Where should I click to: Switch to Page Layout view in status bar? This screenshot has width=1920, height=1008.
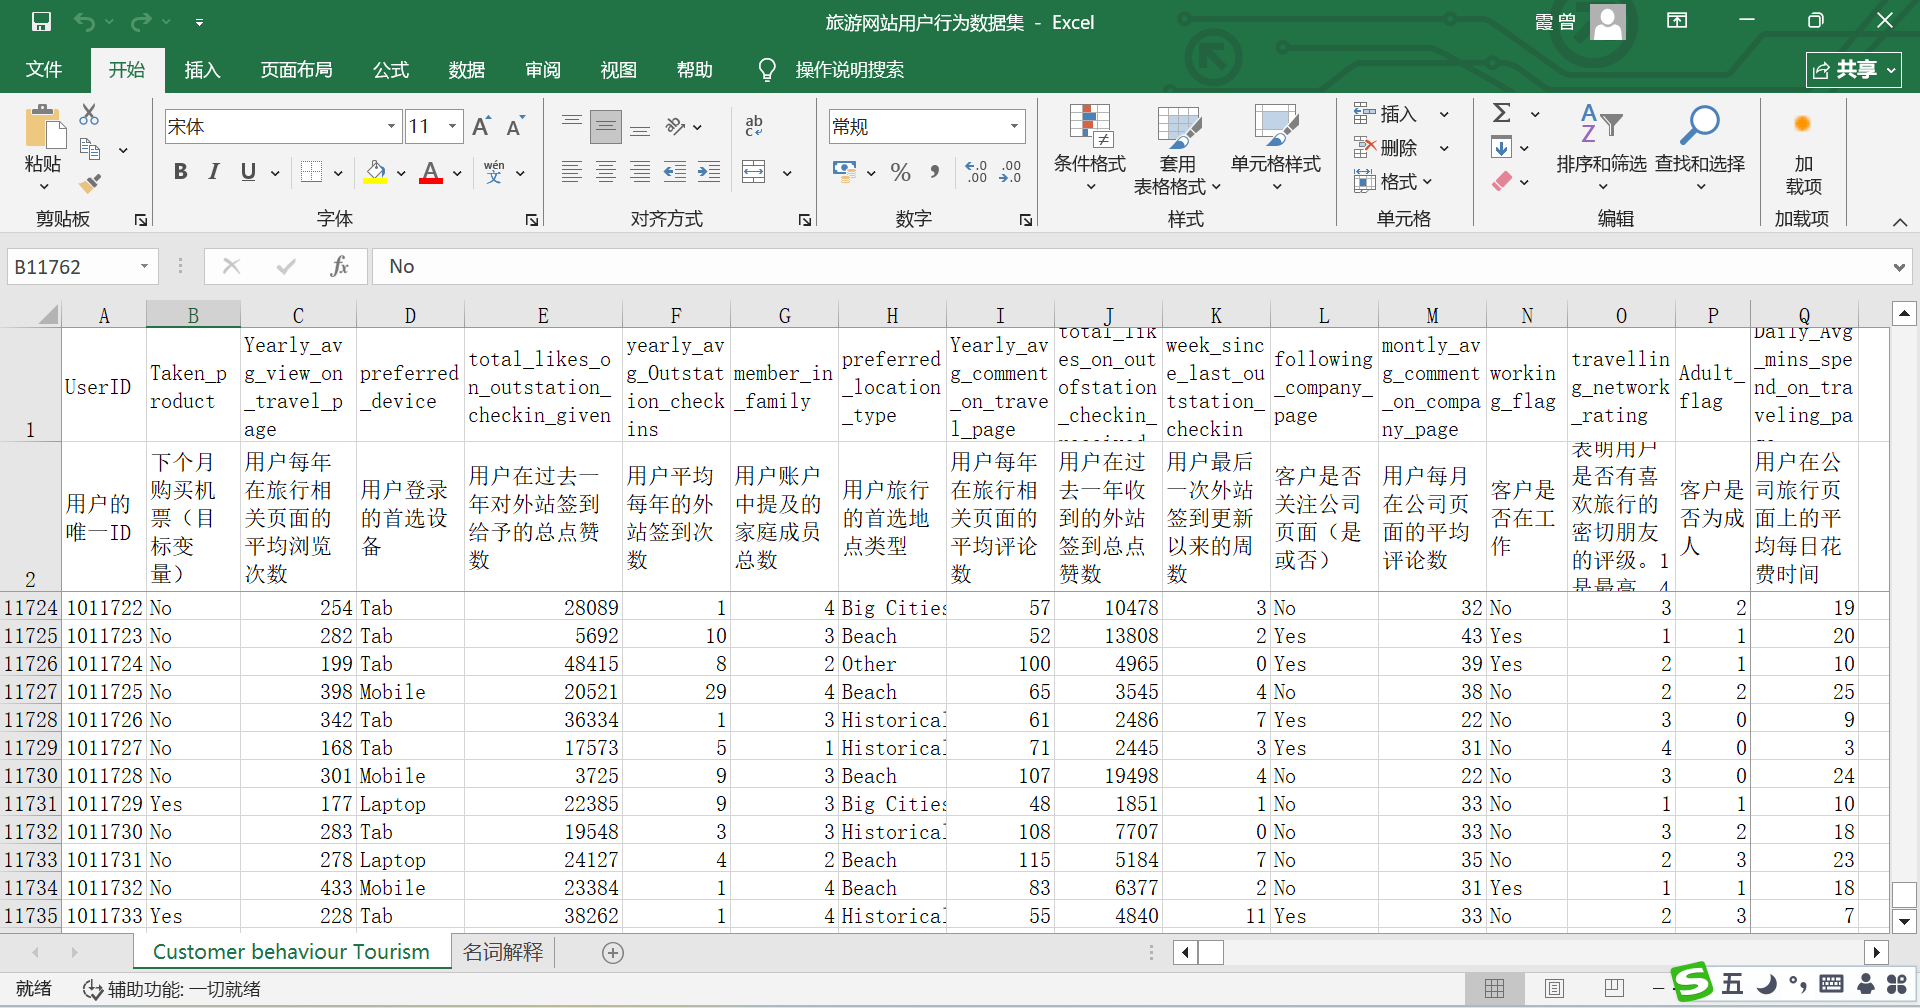tap(1554, 988)
